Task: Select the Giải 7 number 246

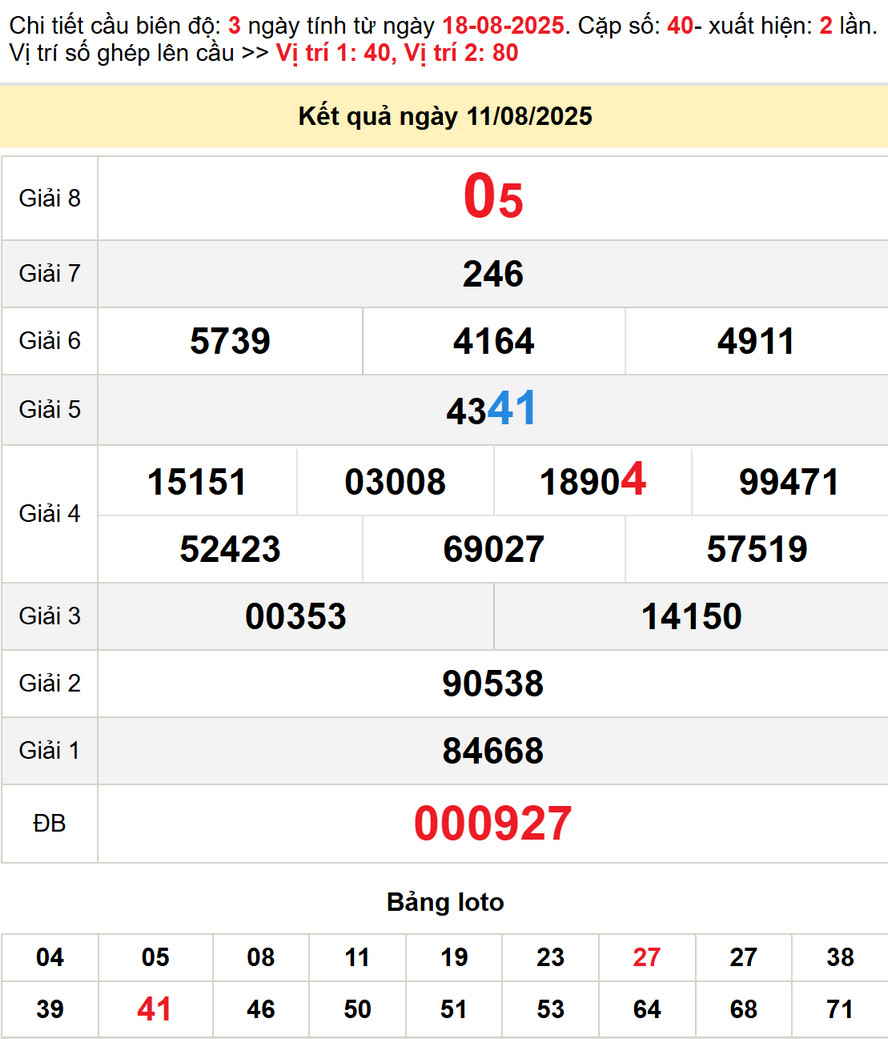Action: click(x=493, y=274)
